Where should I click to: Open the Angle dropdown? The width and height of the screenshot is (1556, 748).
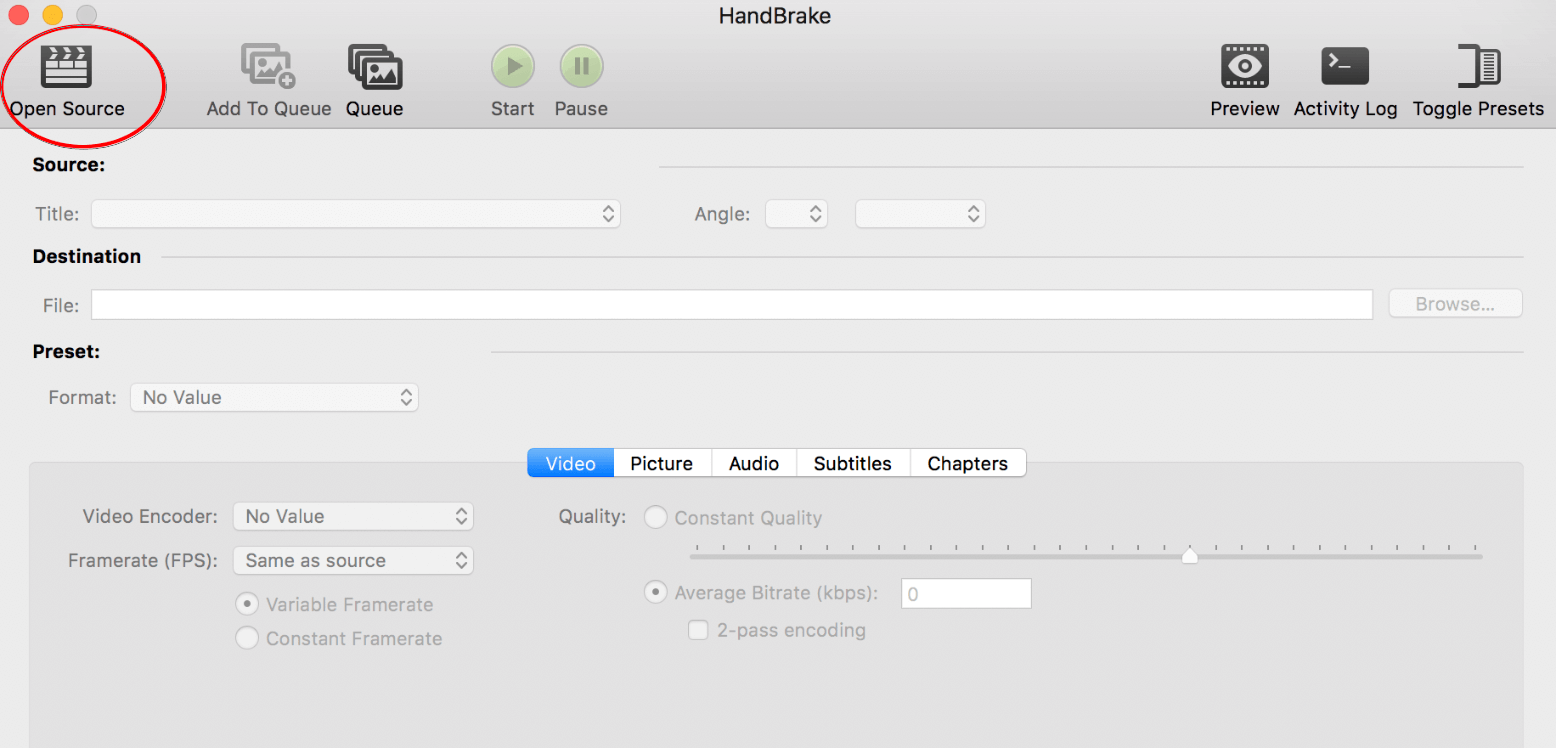(796, 214)
